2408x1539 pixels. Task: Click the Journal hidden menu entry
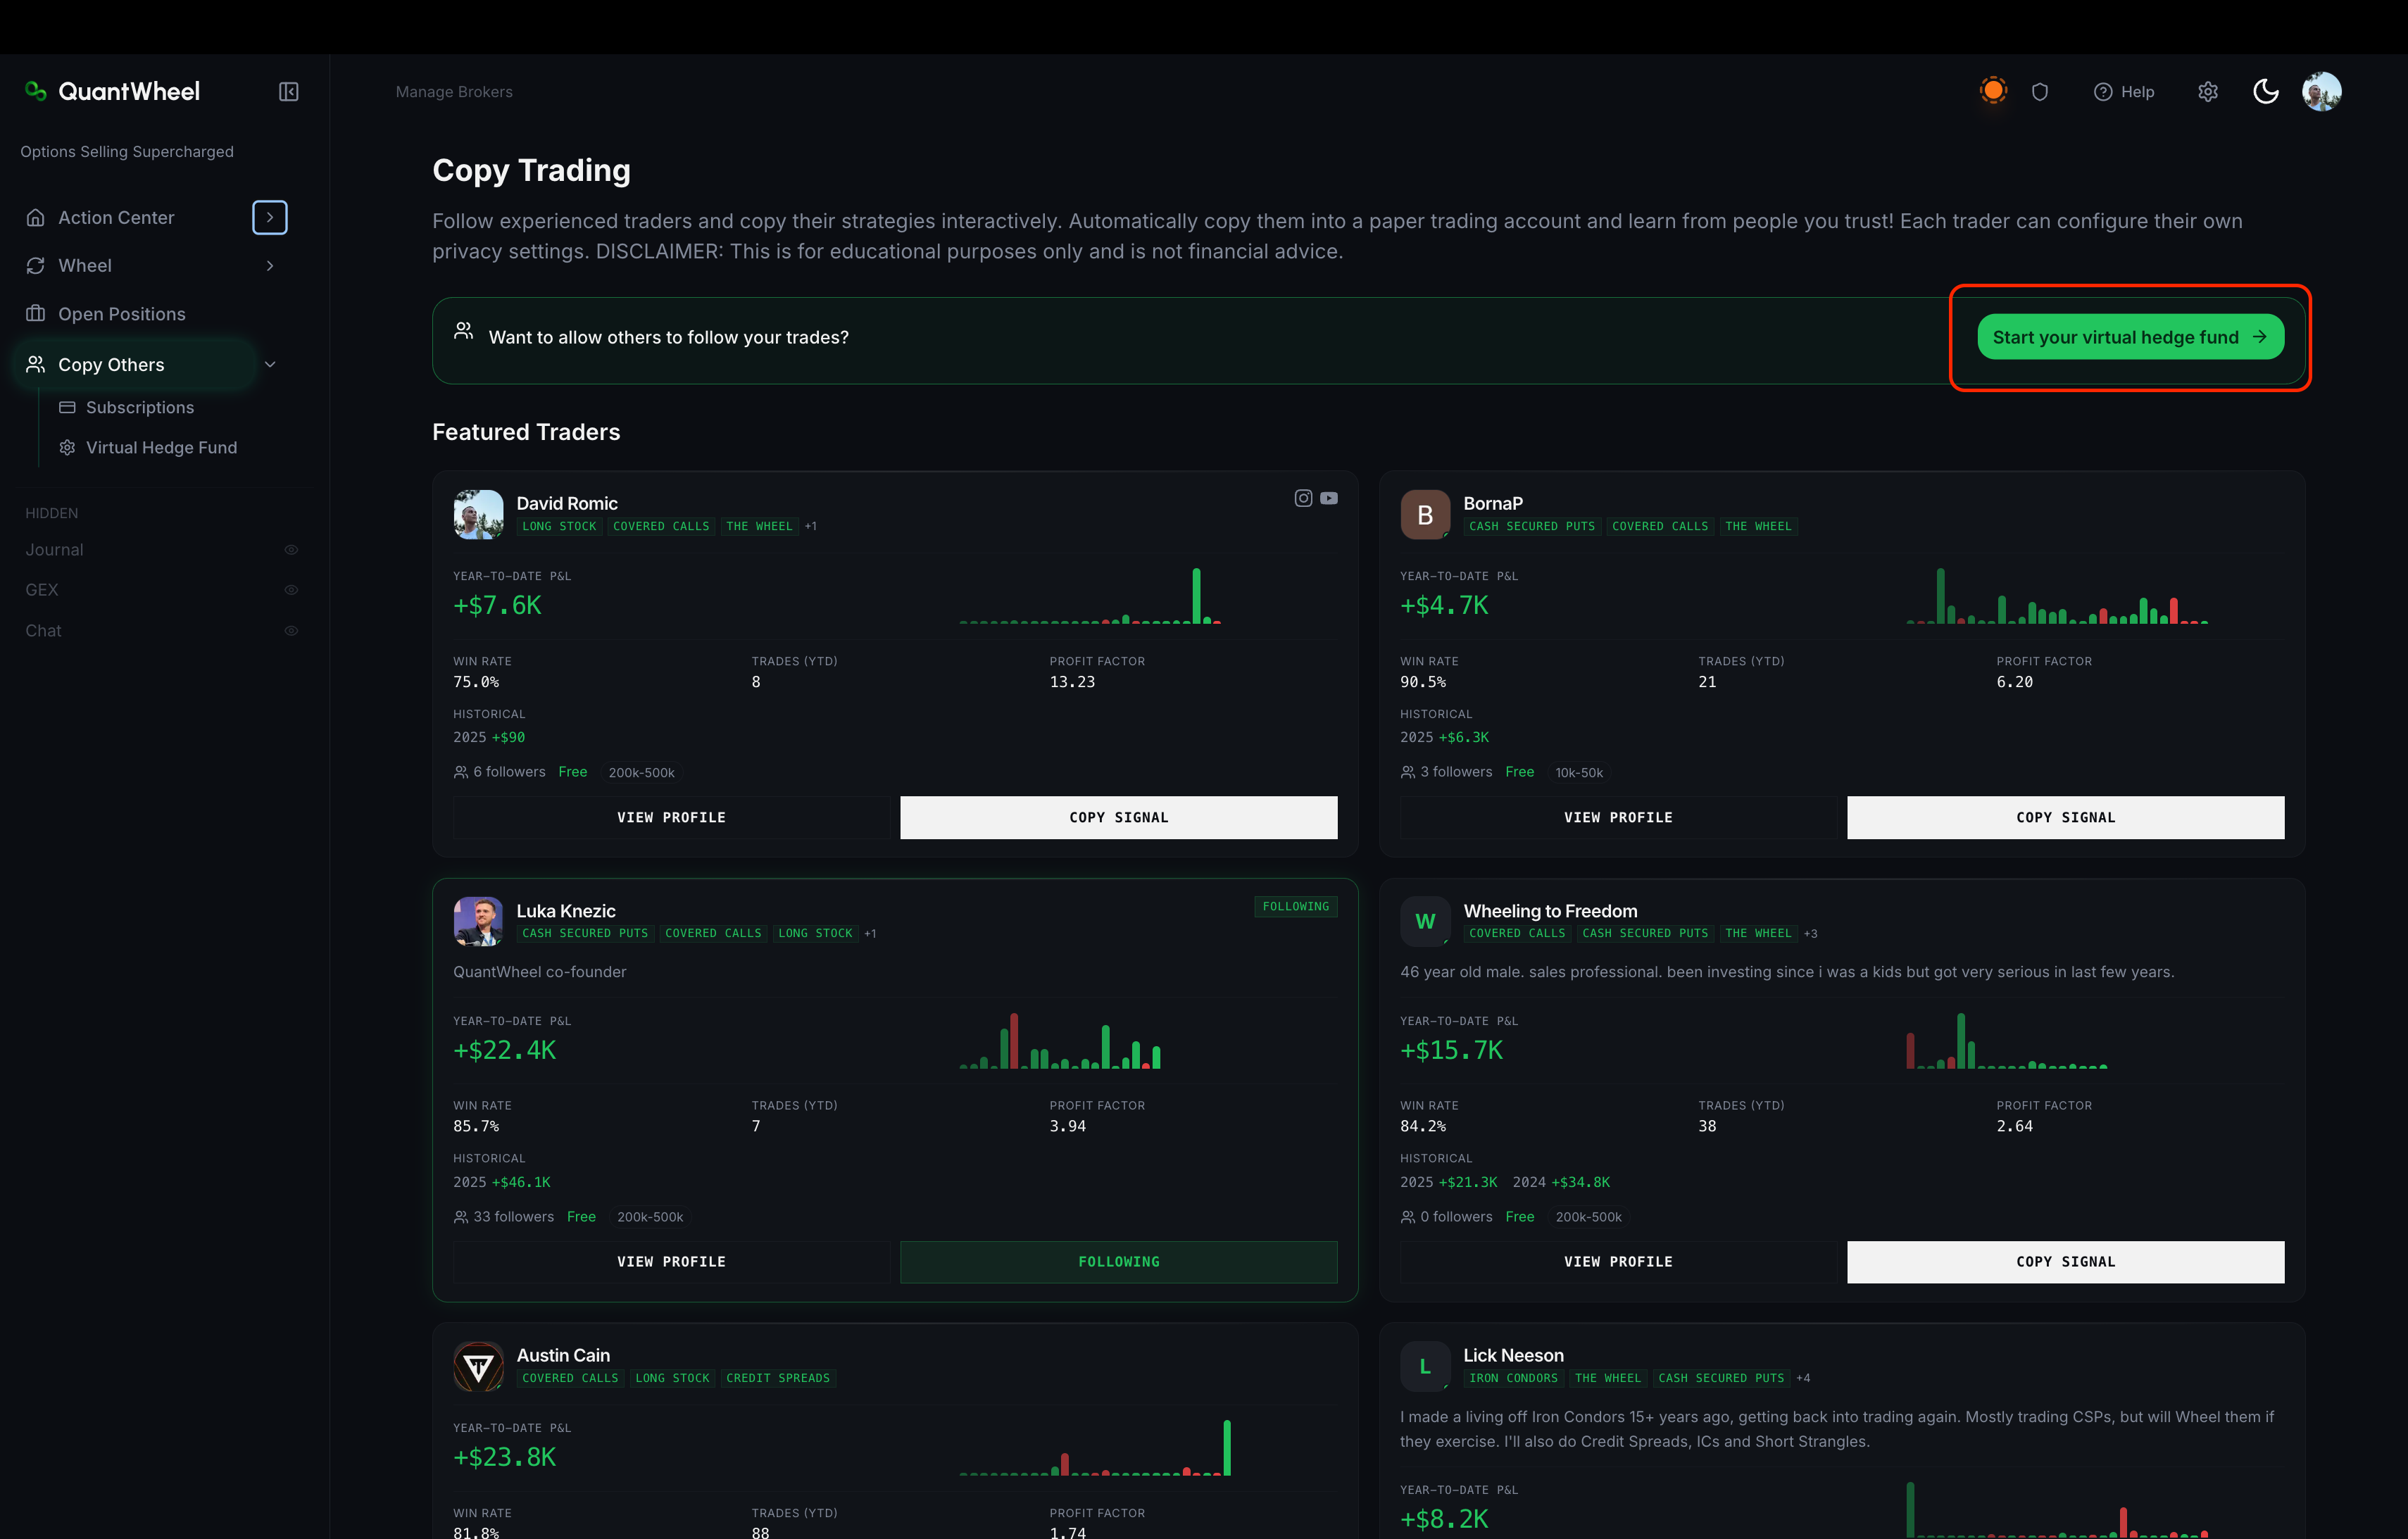click(x=54, y=550)
